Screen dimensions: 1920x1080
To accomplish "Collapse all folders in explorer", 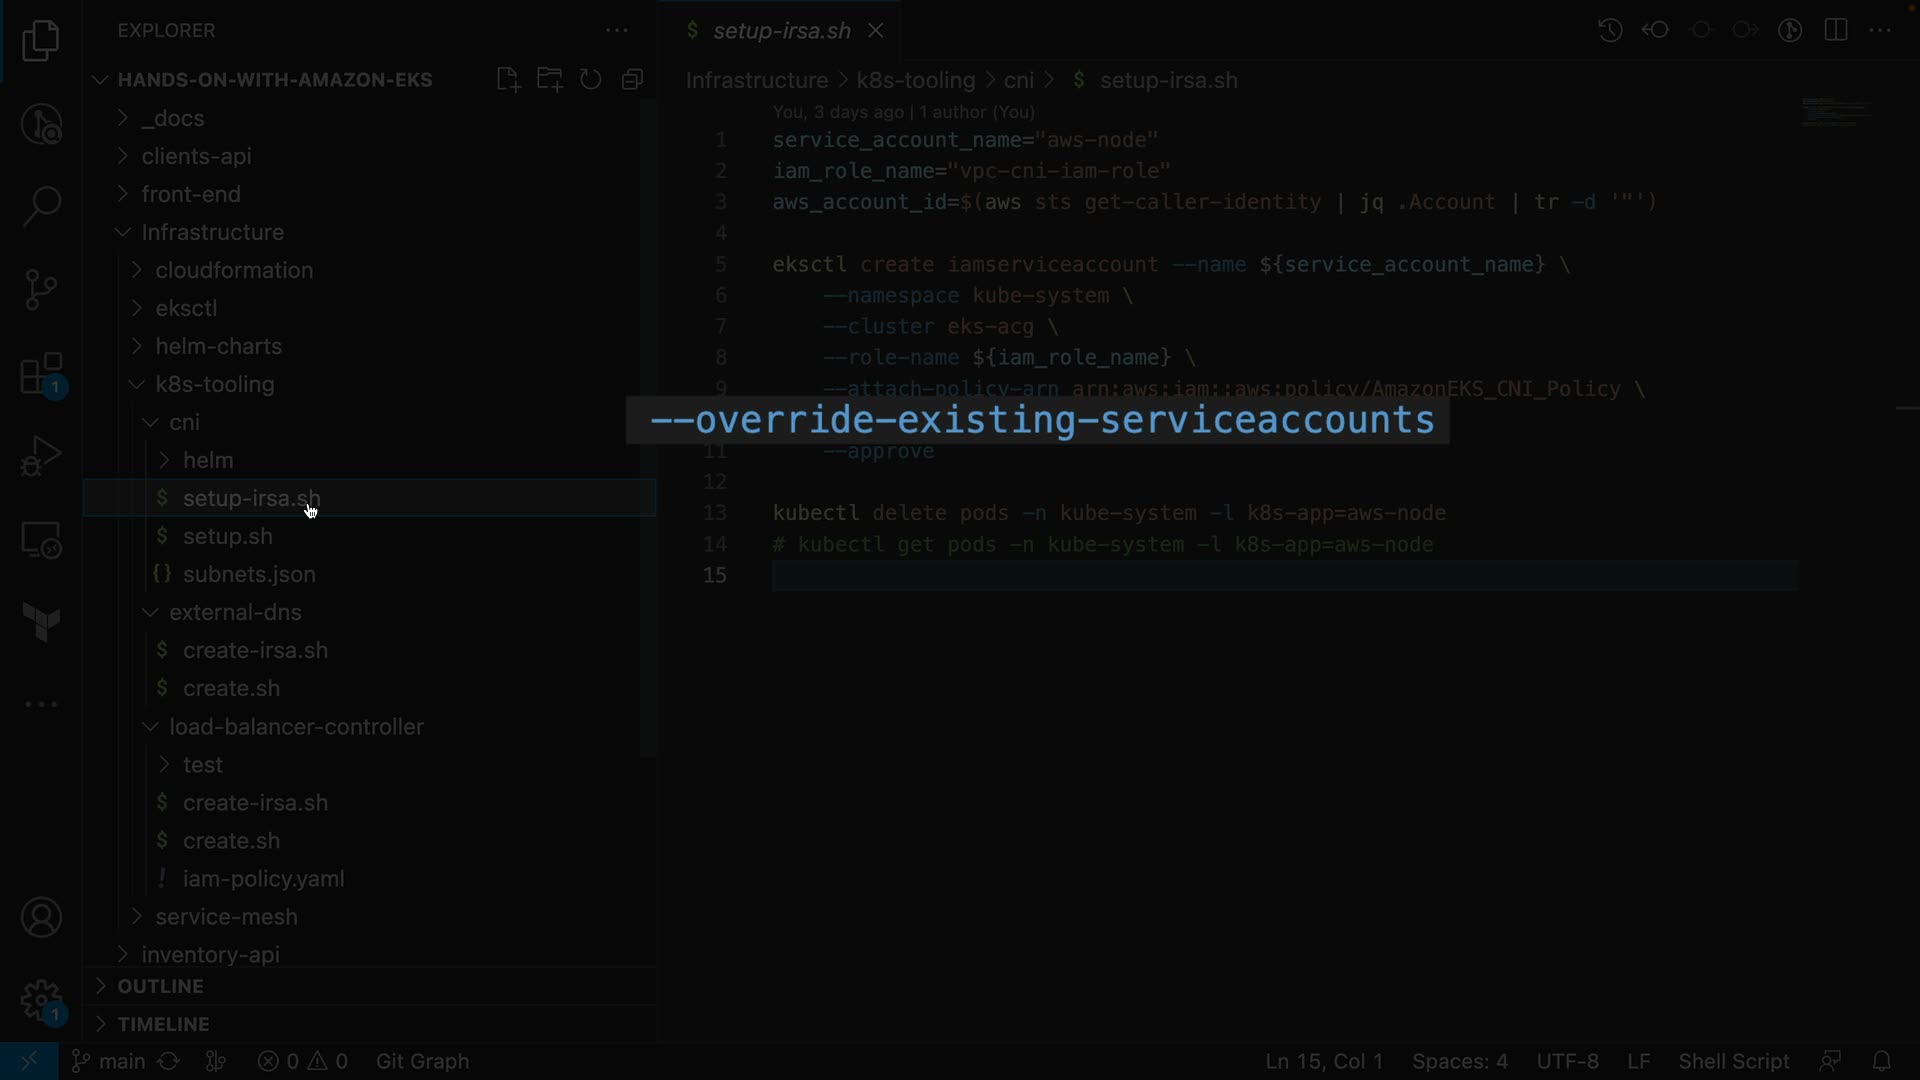I will pyautogui.click(x=632, y=80).
